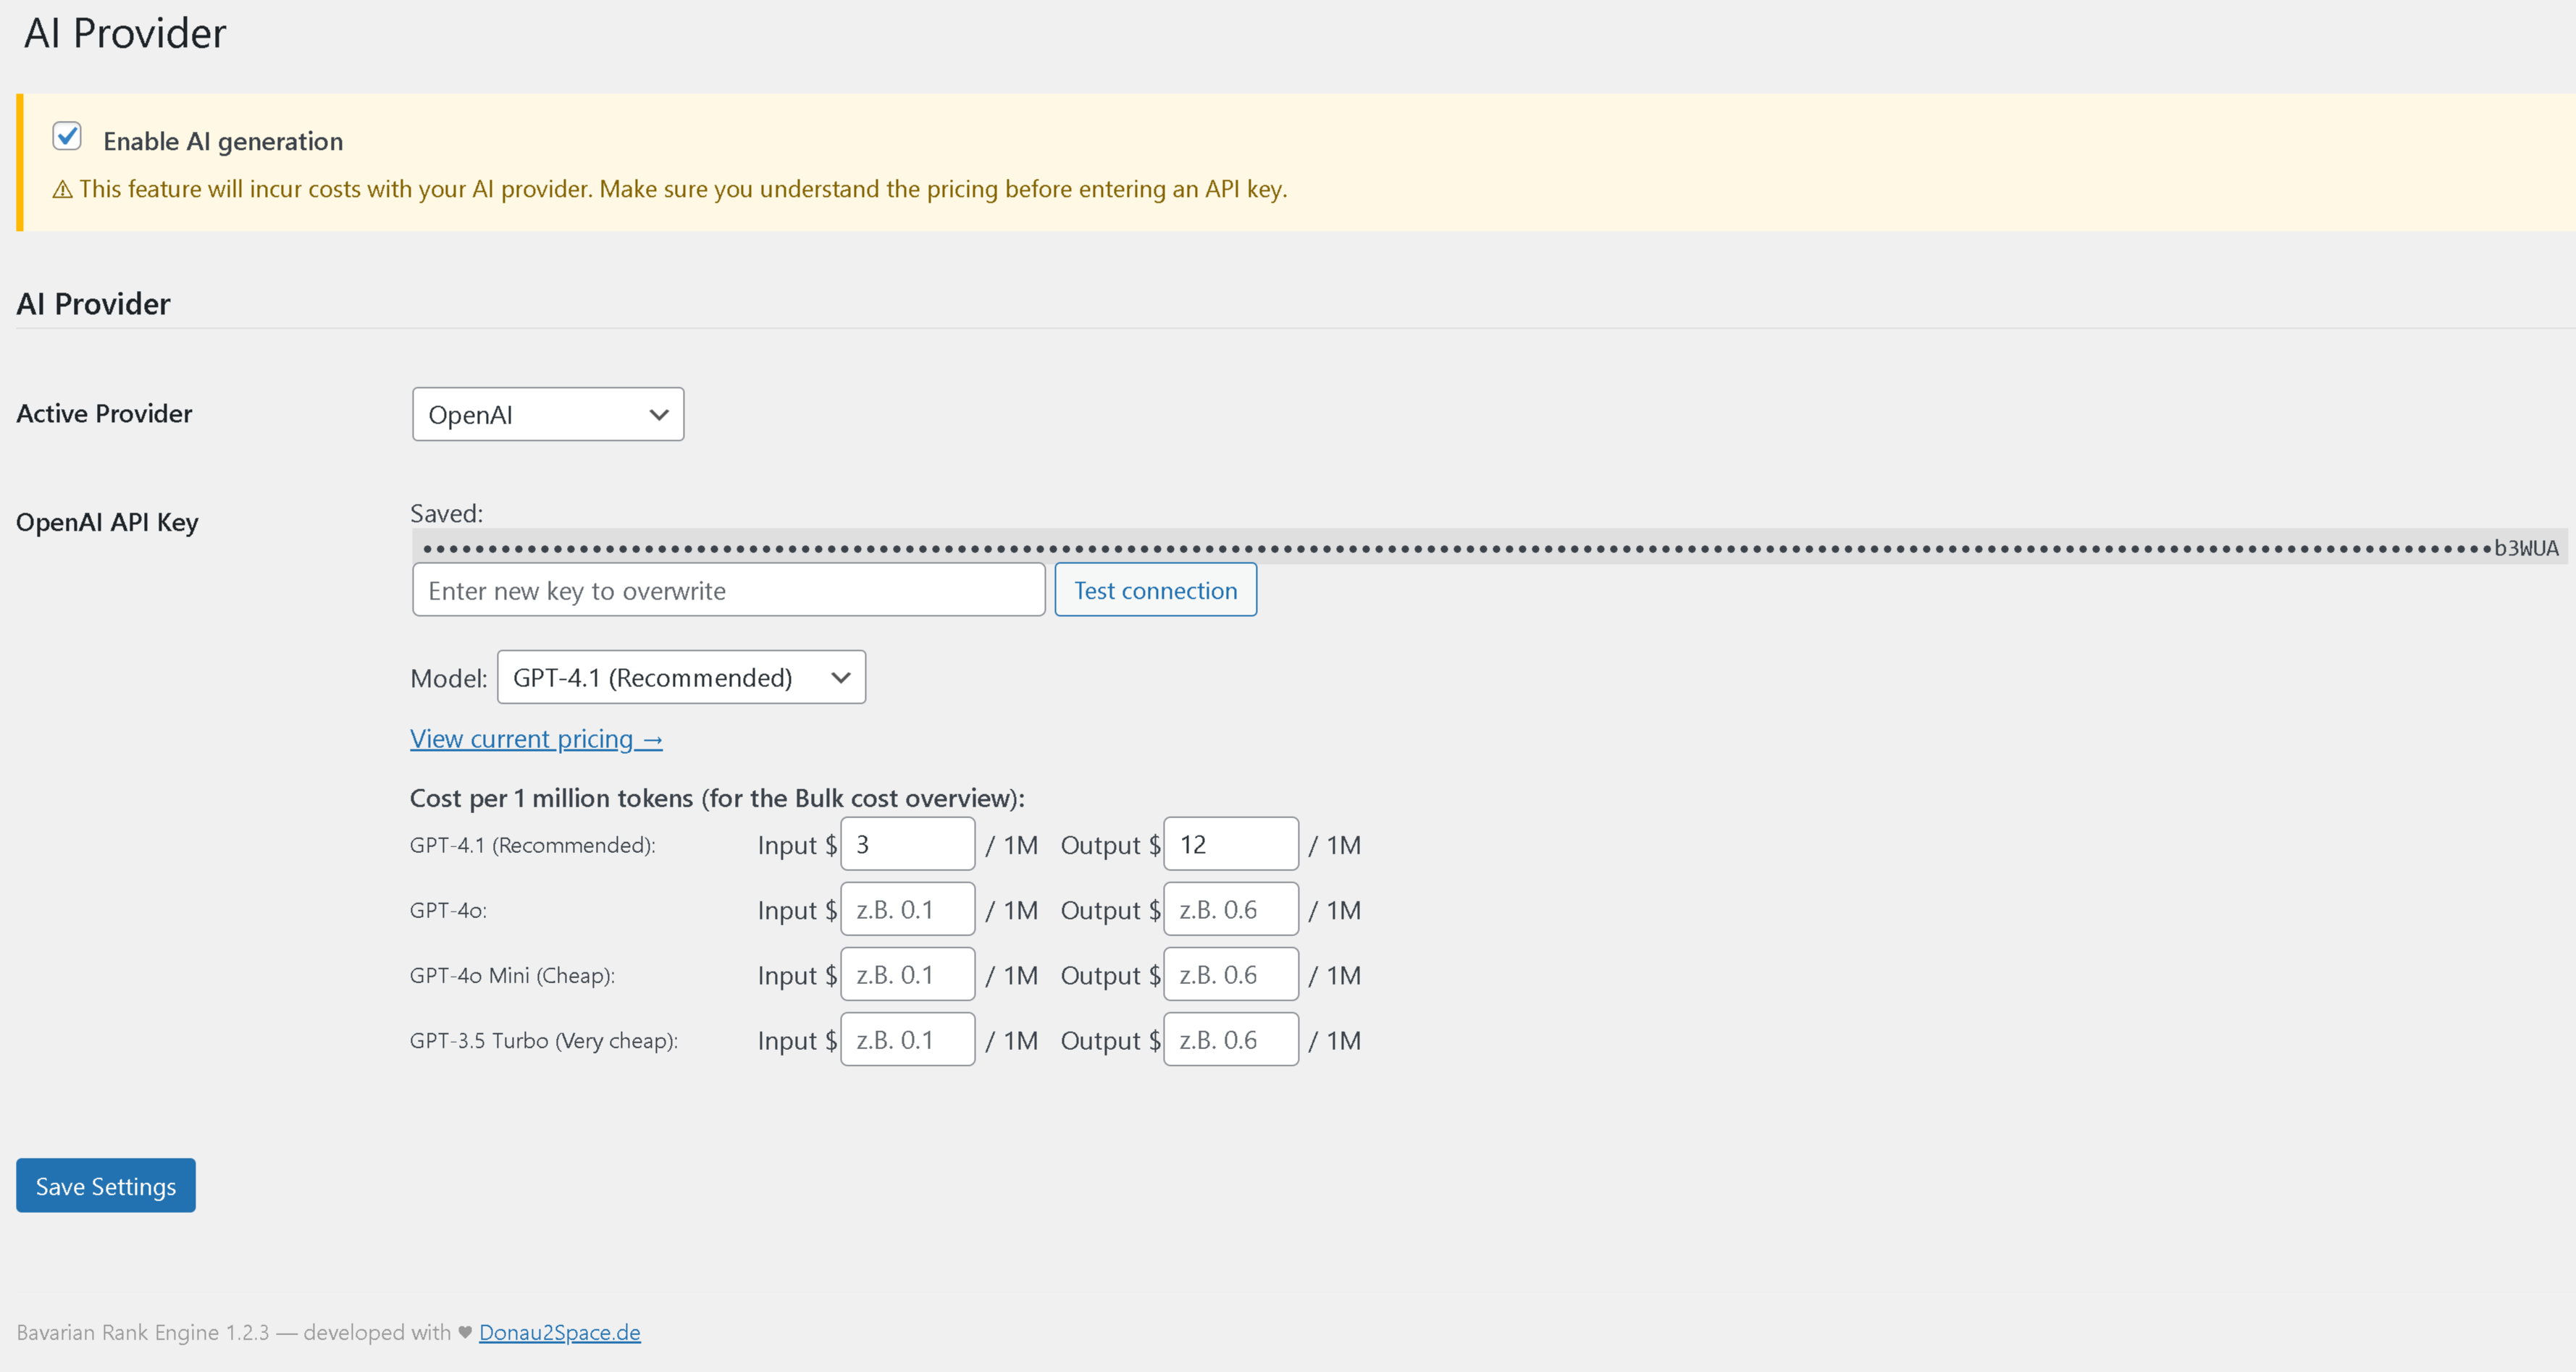Image resolution: width=2576 pixels, height=1372 pixels.
Task: Click the Model dropdown arrow
Action: point(840,677)
